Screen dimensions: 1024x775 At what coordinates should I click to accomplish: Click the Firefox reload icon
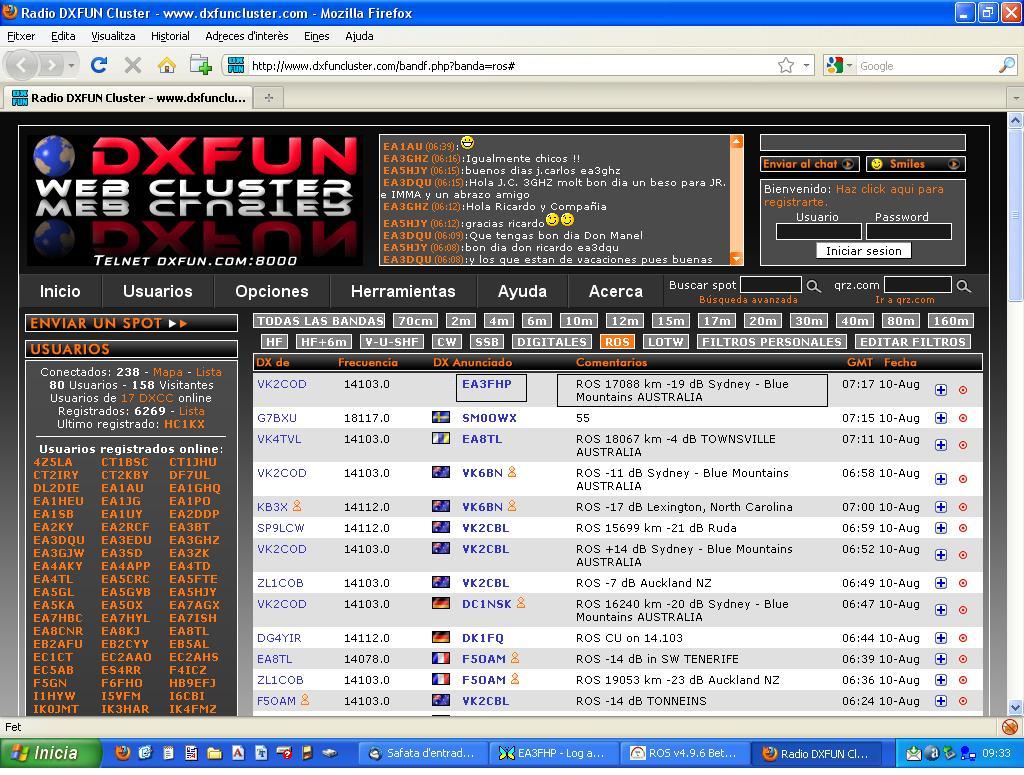(x=98, y=65)
